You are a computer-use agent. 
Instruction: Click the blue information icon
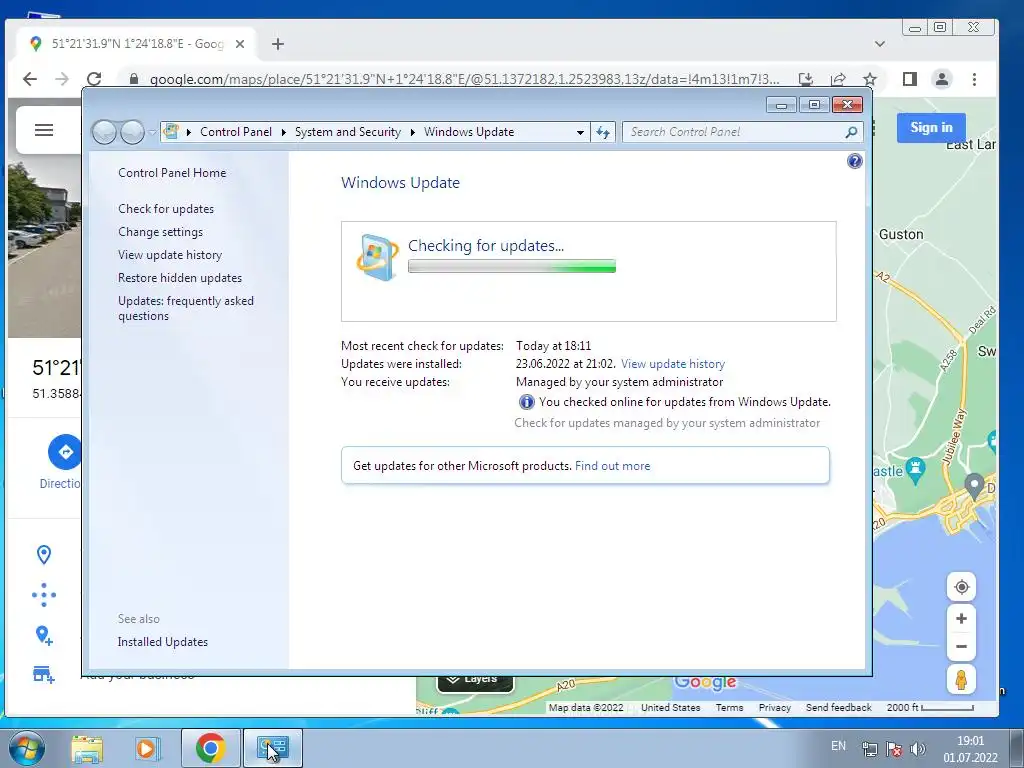526,402
